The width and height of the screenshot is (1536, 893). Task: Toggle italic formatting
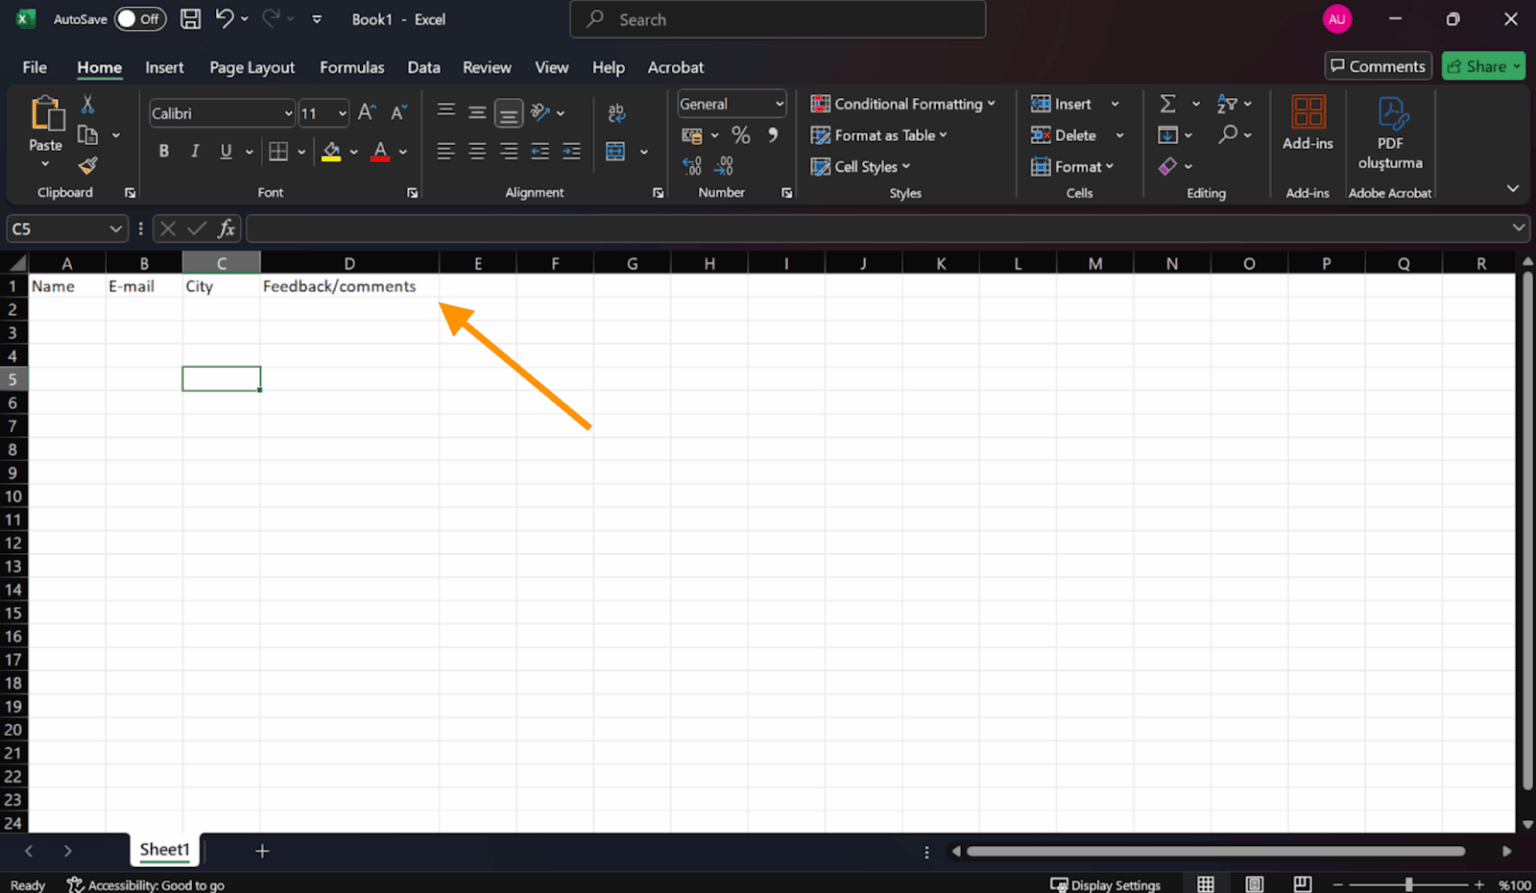pyautogui.click(x=195, y=151)
